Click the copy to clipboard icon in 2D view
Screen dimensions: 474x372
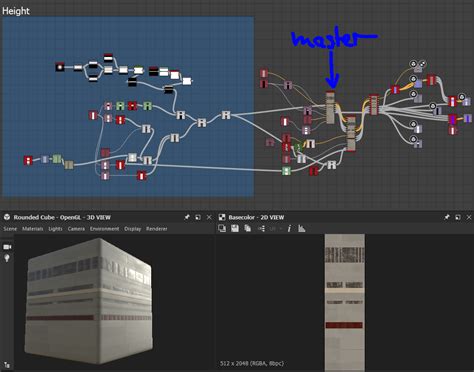[x=247, y=228]
